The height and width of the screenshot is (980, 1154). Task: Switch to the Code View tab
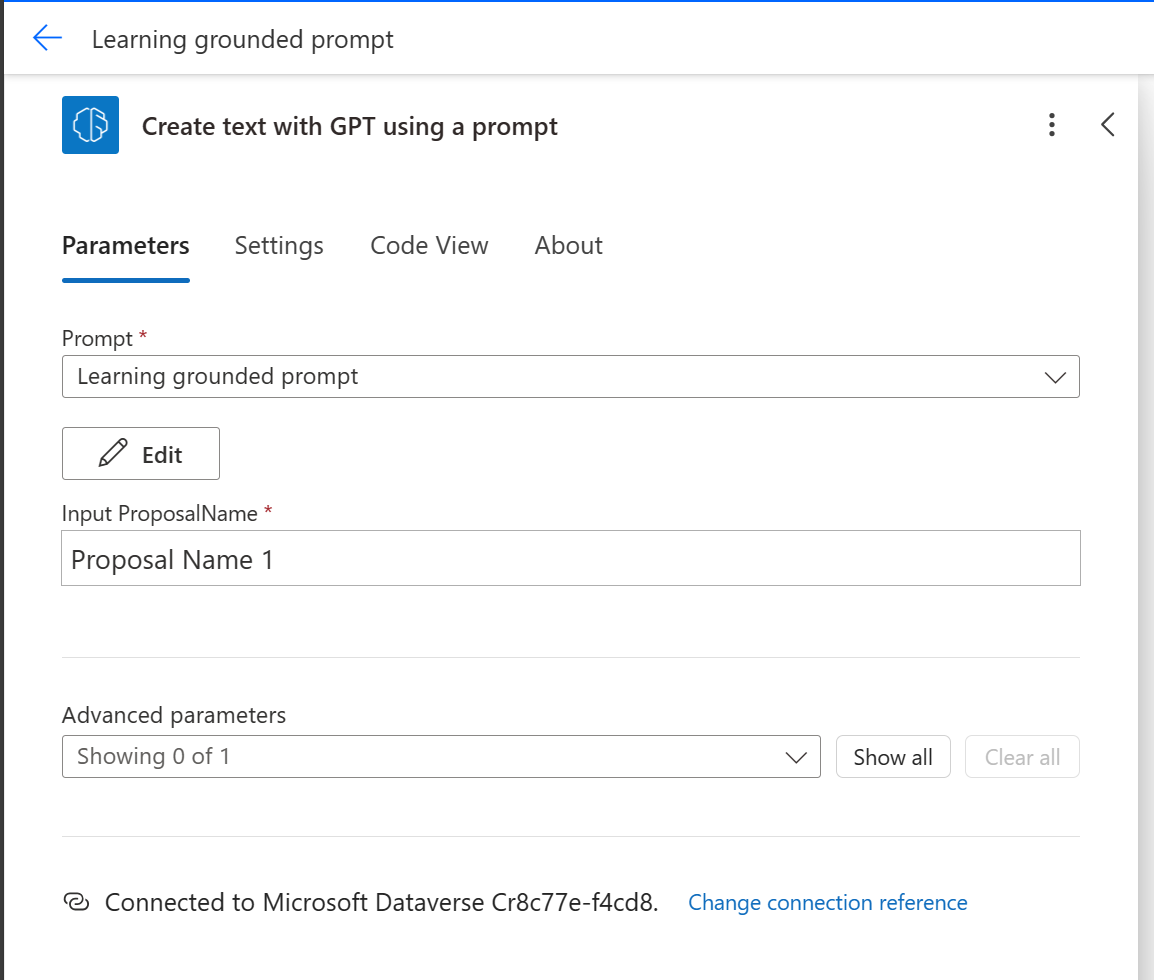pos(429,246)
